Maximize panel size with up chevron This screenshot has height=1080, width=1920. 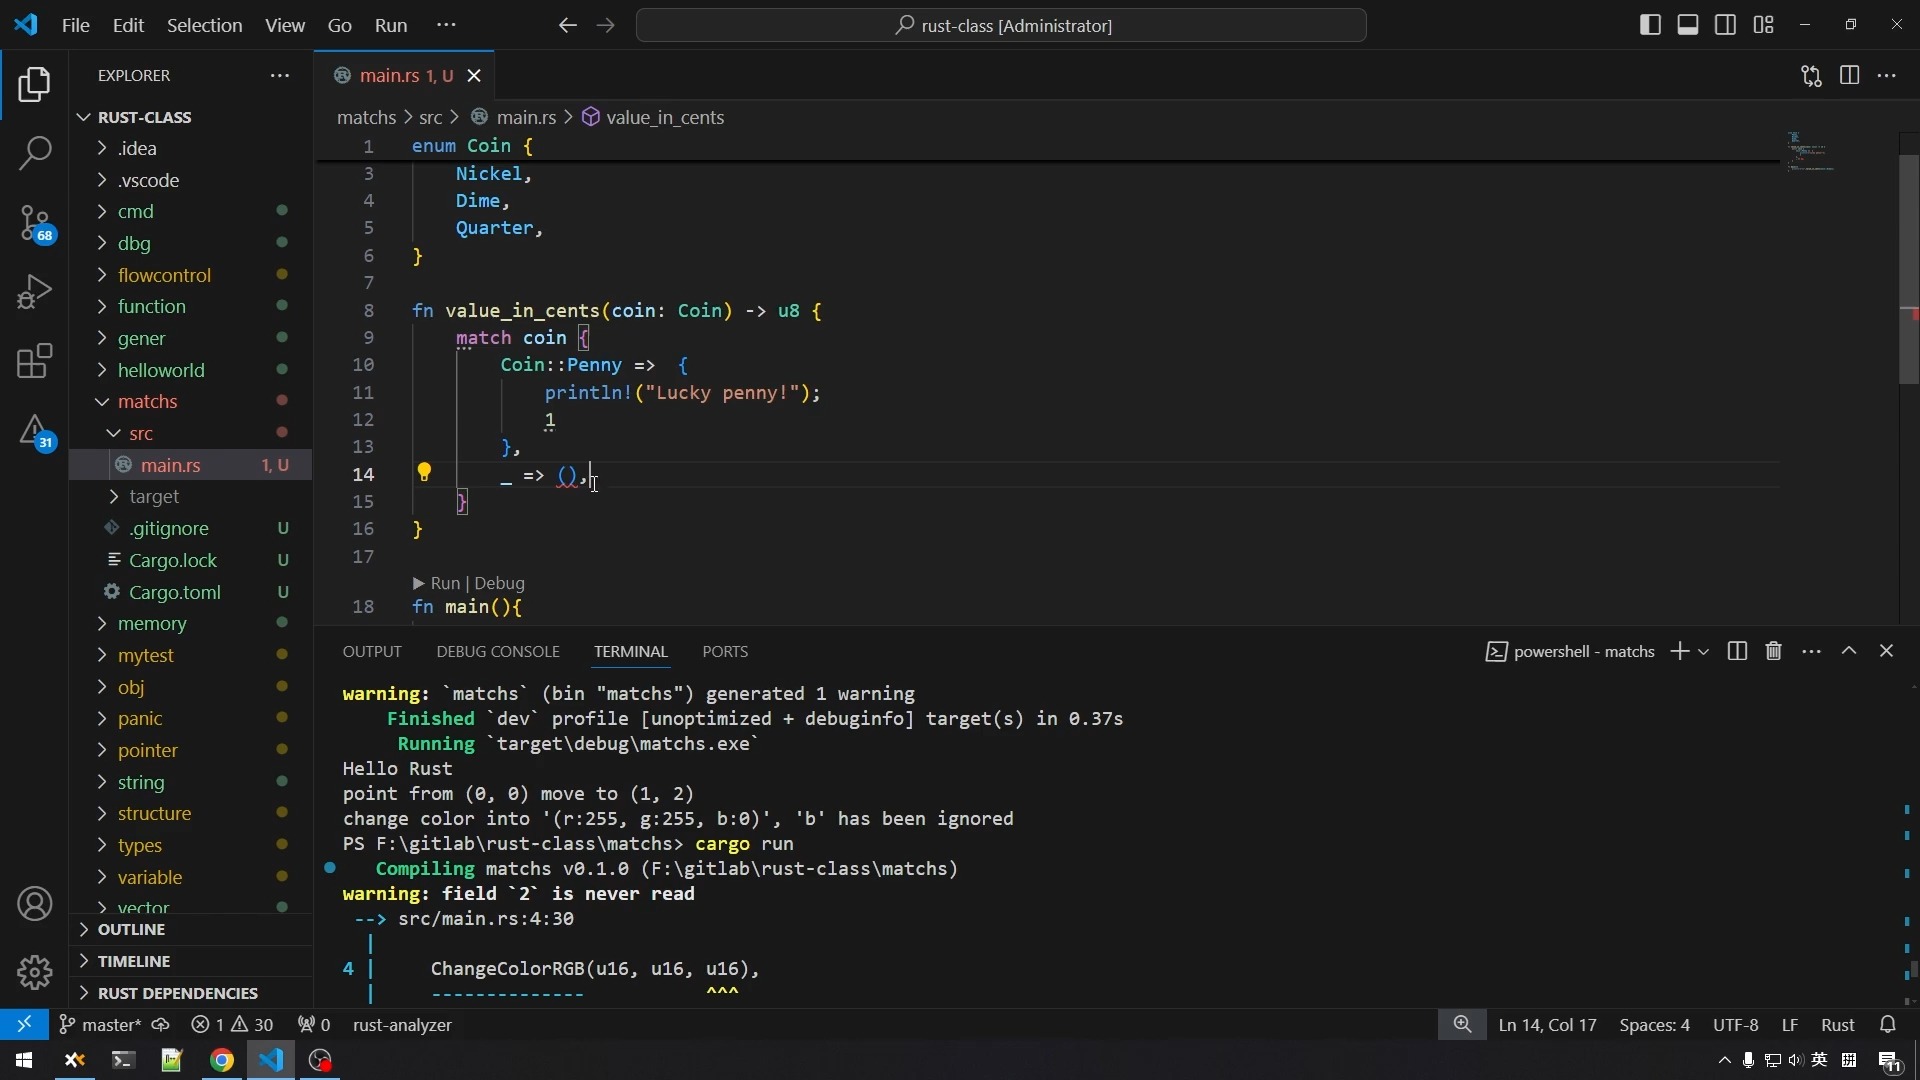pos(1849,651)
